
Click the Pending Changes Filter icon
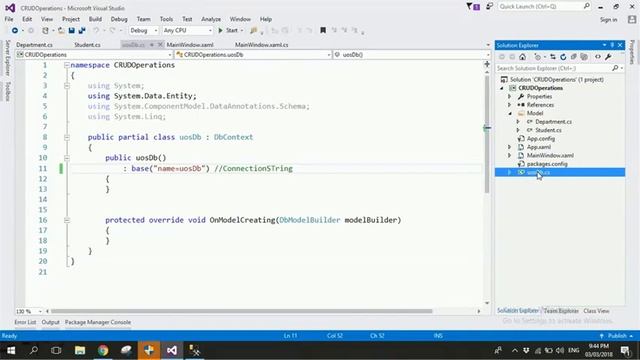(538, 57)
